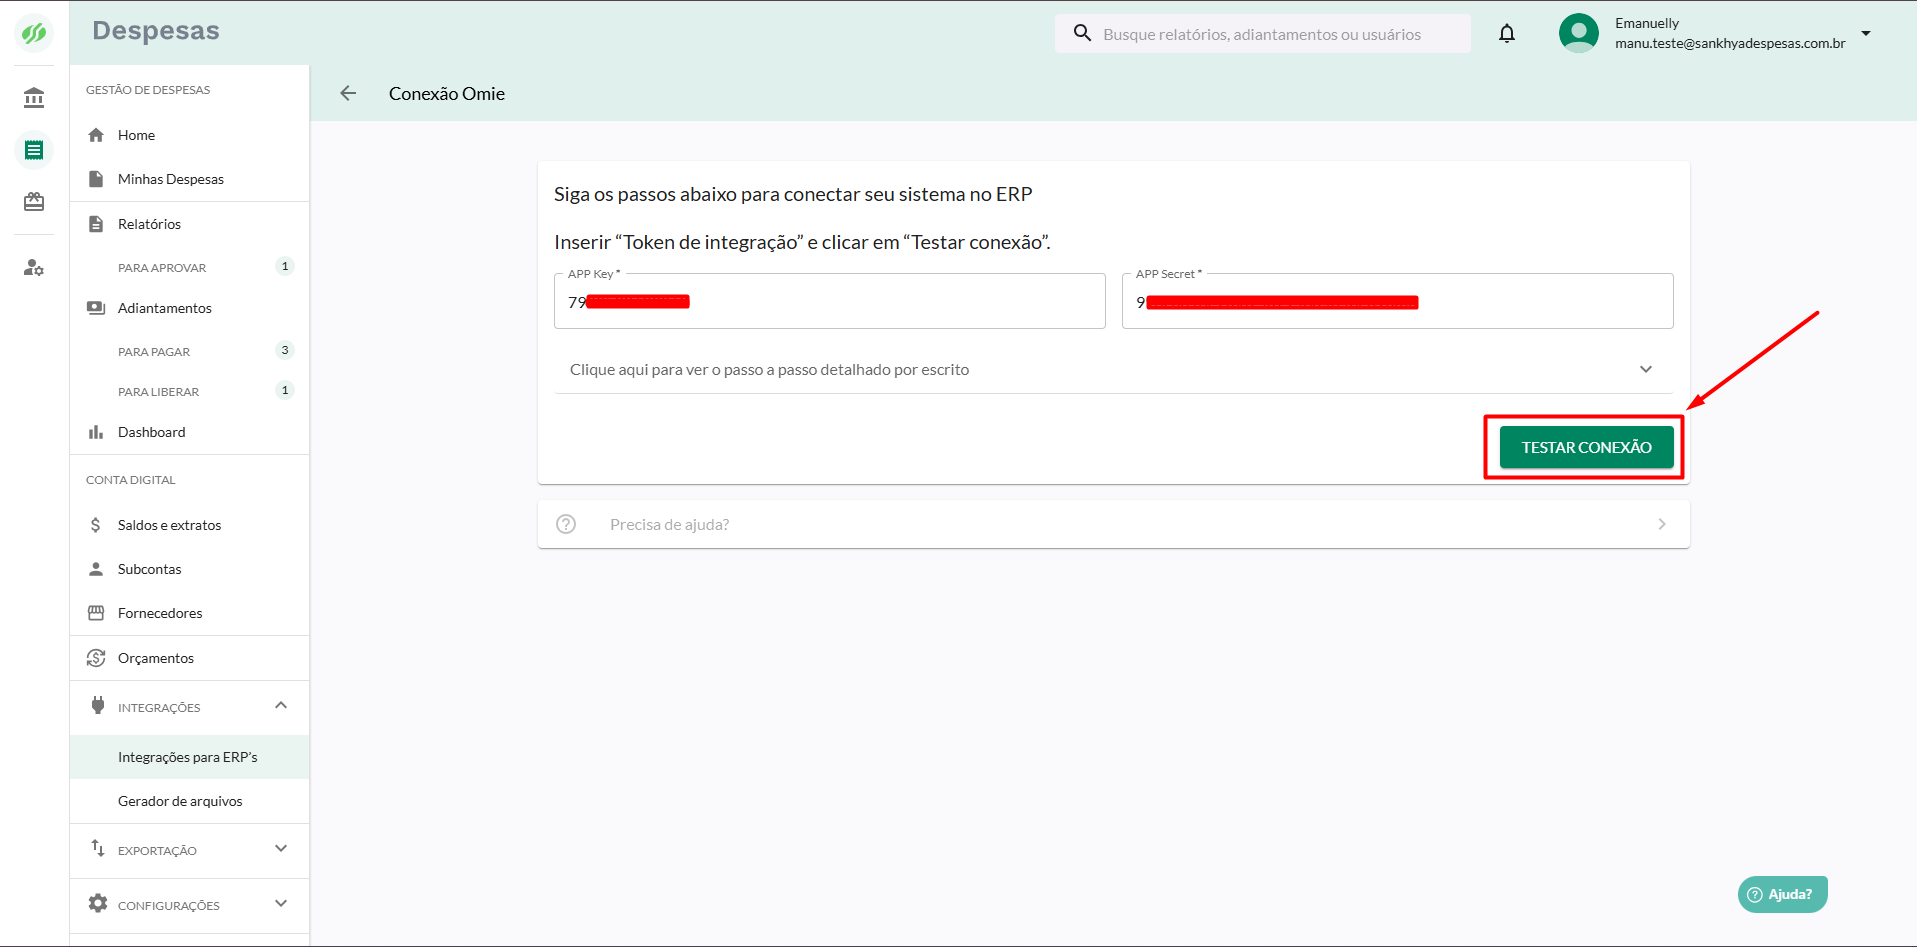Open Fornecedores via the storefront icon

click(x=96, y=613)
